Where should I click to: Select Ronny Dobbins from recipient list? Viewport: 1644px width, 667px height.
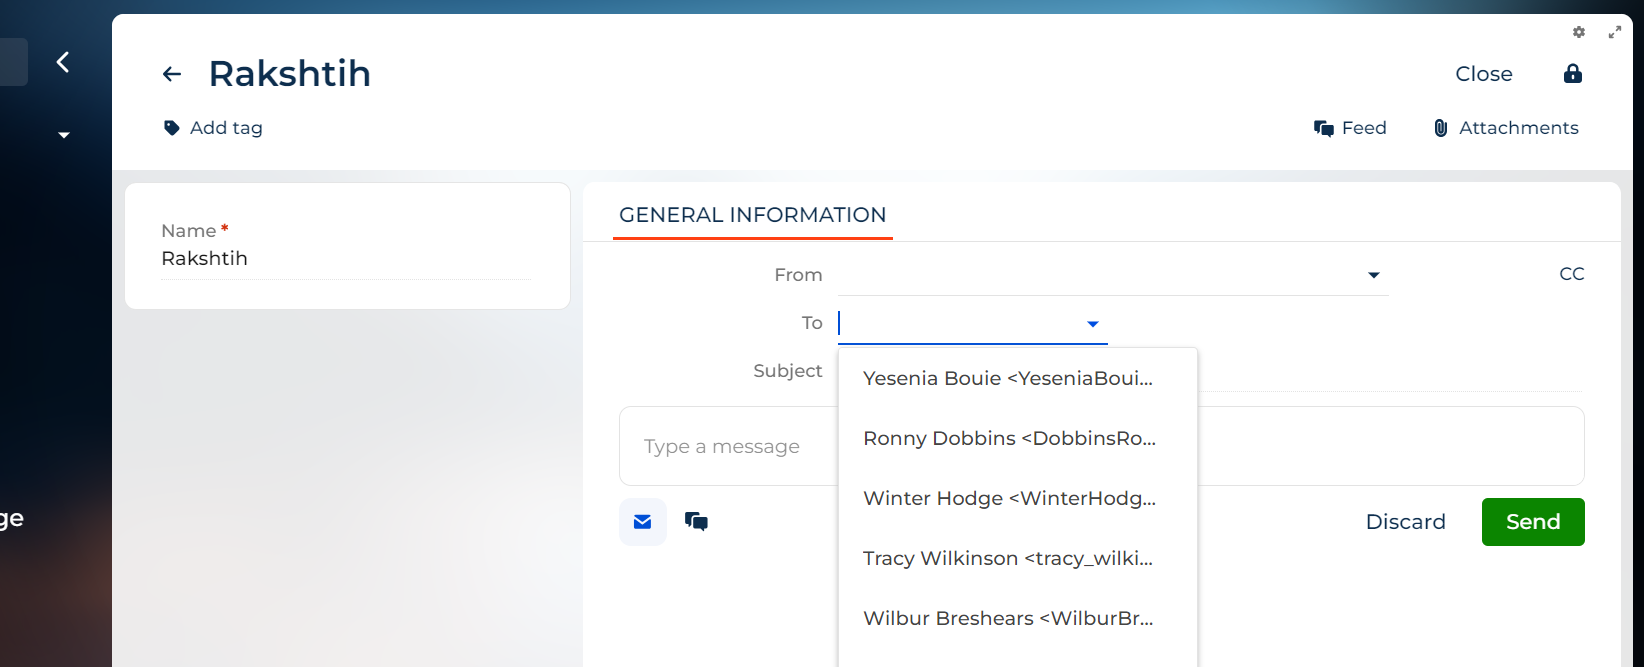1018,438
